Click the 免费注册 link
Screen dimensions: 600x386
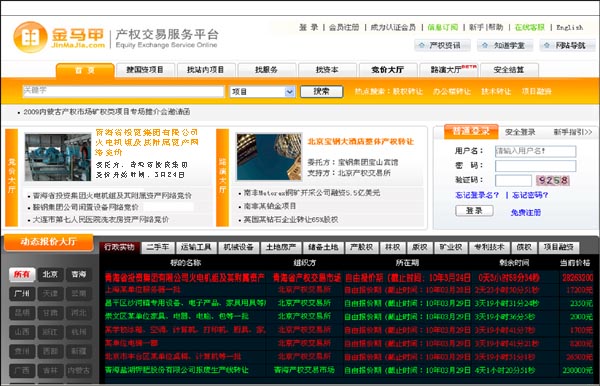tap(526, 212)
